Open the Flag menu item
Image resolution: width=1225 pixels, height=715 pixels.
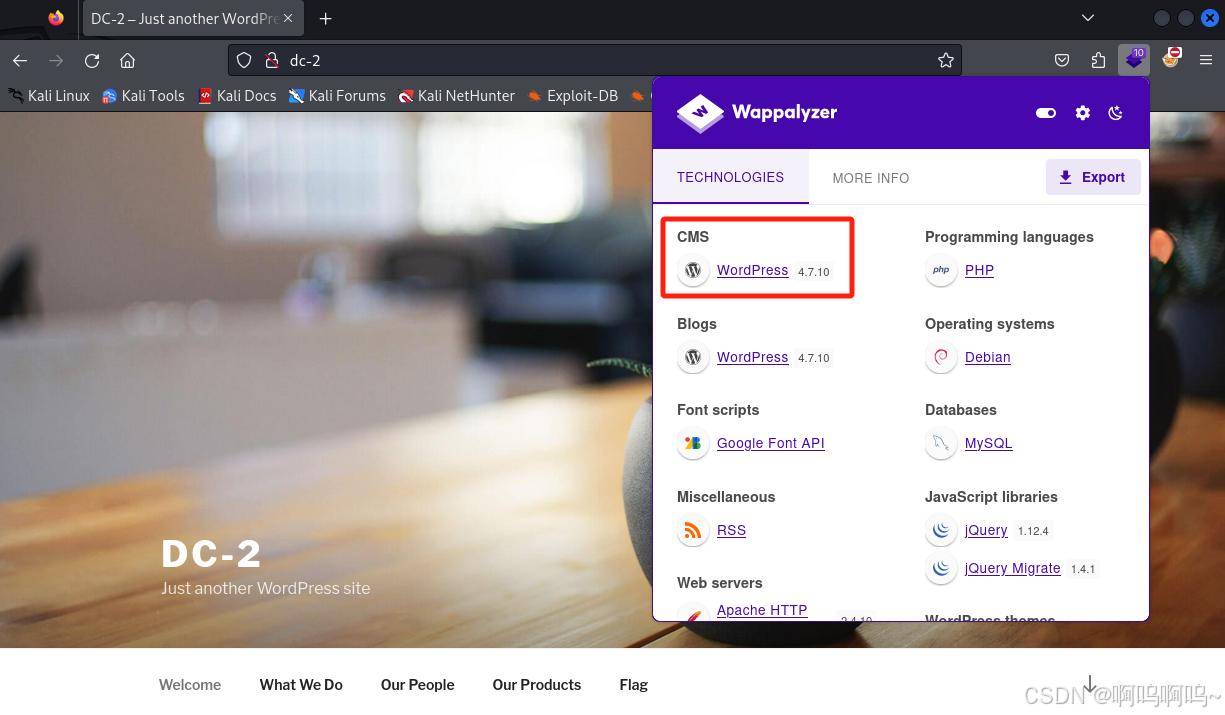[x=633, y=685]
